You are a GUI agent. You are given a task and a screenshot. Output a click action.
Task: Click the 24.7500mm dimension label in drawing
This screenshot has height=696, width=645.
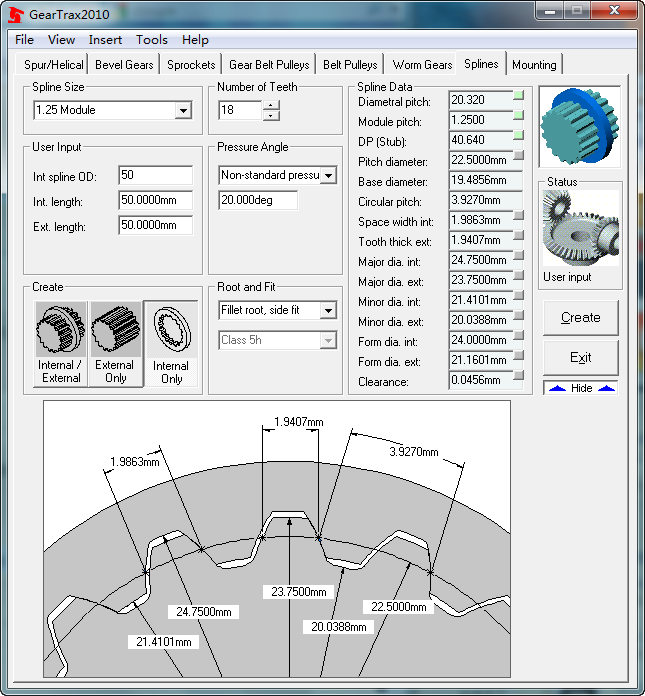[x=204, y=612]
